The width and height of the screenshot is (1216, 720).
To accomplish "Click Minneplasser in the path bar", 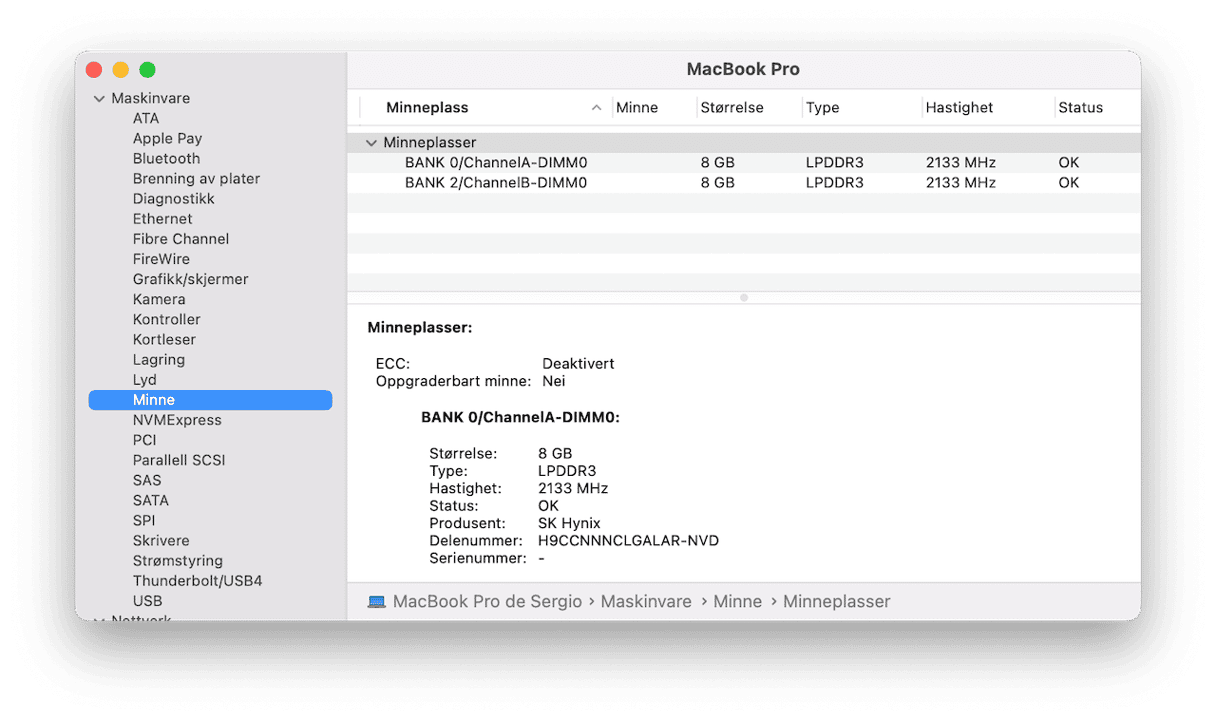I will [x=836, y=602].
